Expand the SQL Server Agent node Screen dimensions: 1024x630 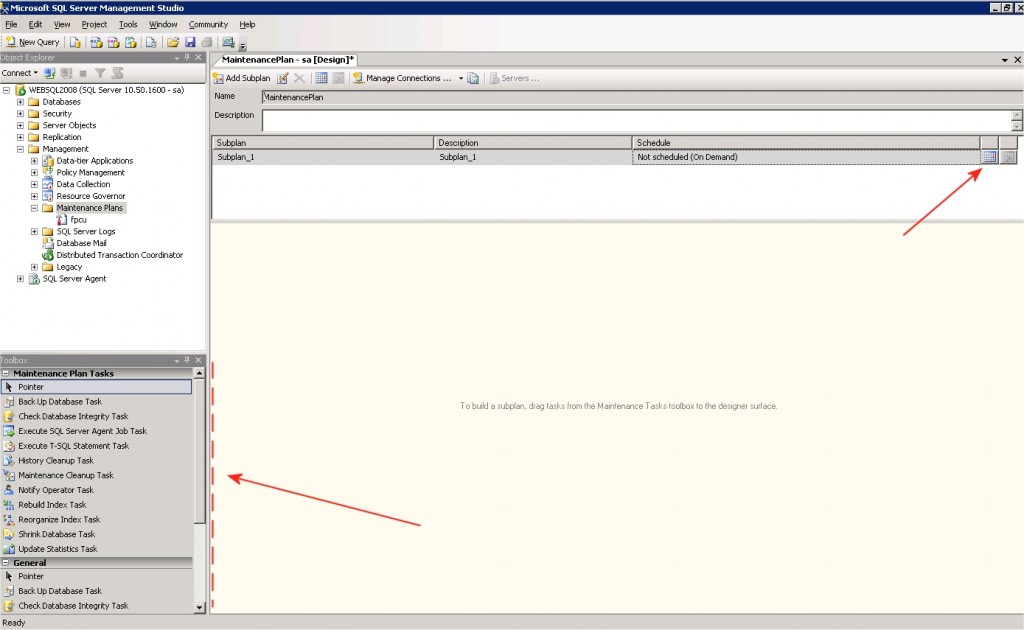click(x=20, y=279)
